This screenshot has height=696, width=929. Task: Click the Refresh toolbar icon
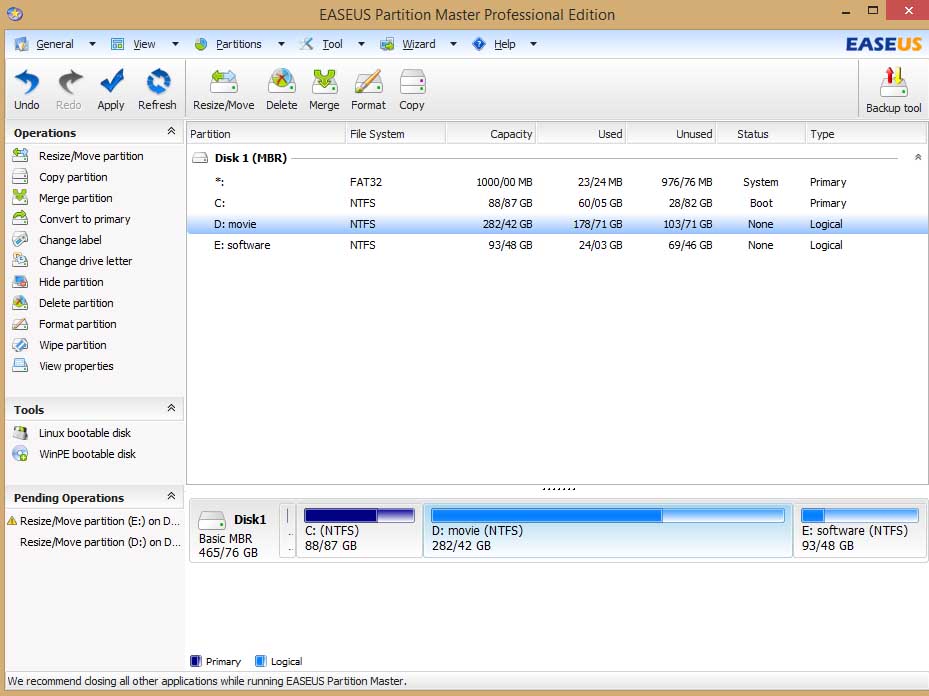(x=157, y=88)
